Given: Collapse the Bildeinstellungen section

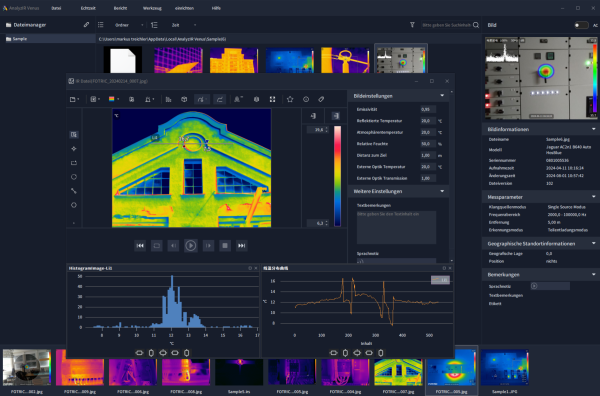Looking at the screenshot, I should [442, 96].
